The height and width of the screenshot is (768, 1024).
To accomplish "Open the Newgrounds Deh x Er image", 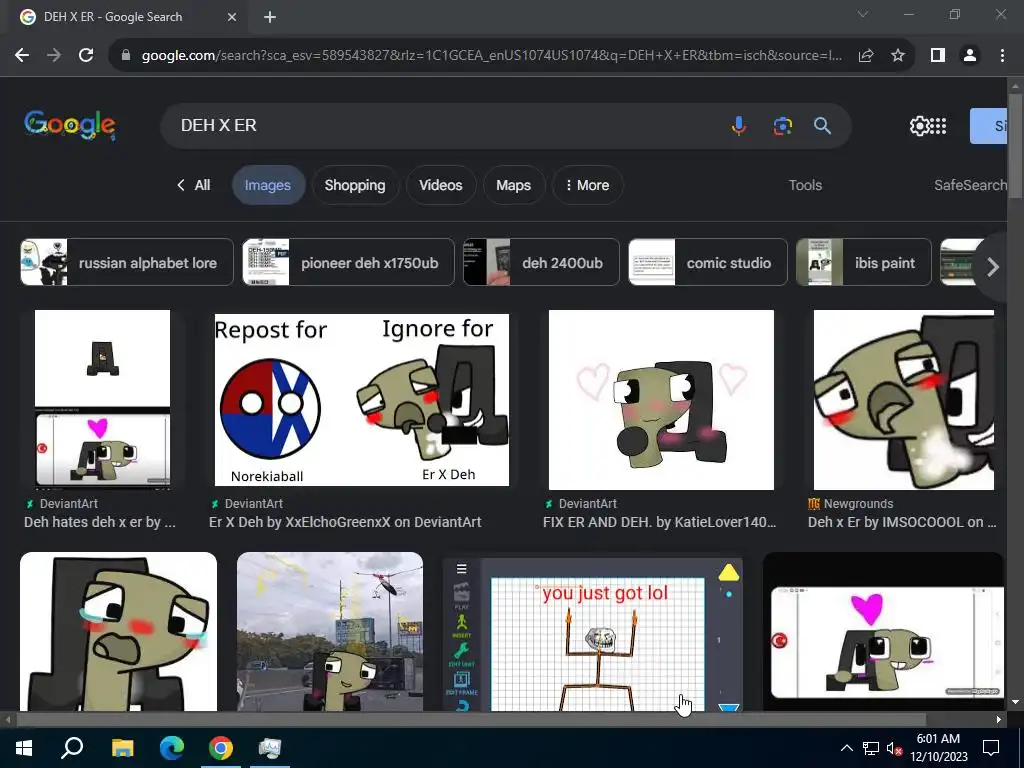I will click(904, 400).
